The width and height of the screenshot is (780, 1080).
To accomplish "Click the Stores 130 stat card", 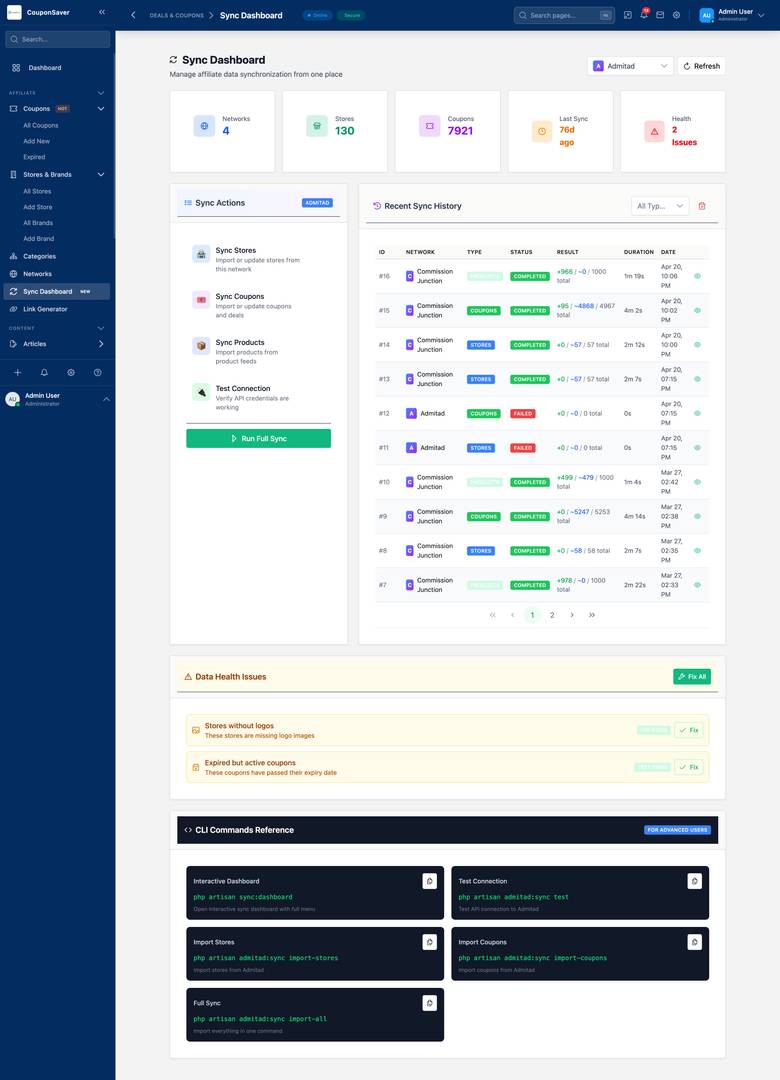I will [x=335, y=131].
